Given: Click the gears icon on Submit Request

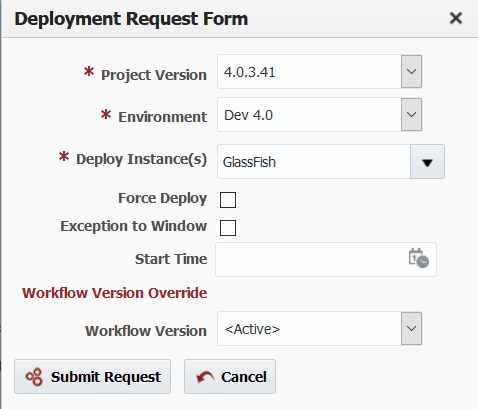Looking at the screenshot, I should click(x=34, y=377).
